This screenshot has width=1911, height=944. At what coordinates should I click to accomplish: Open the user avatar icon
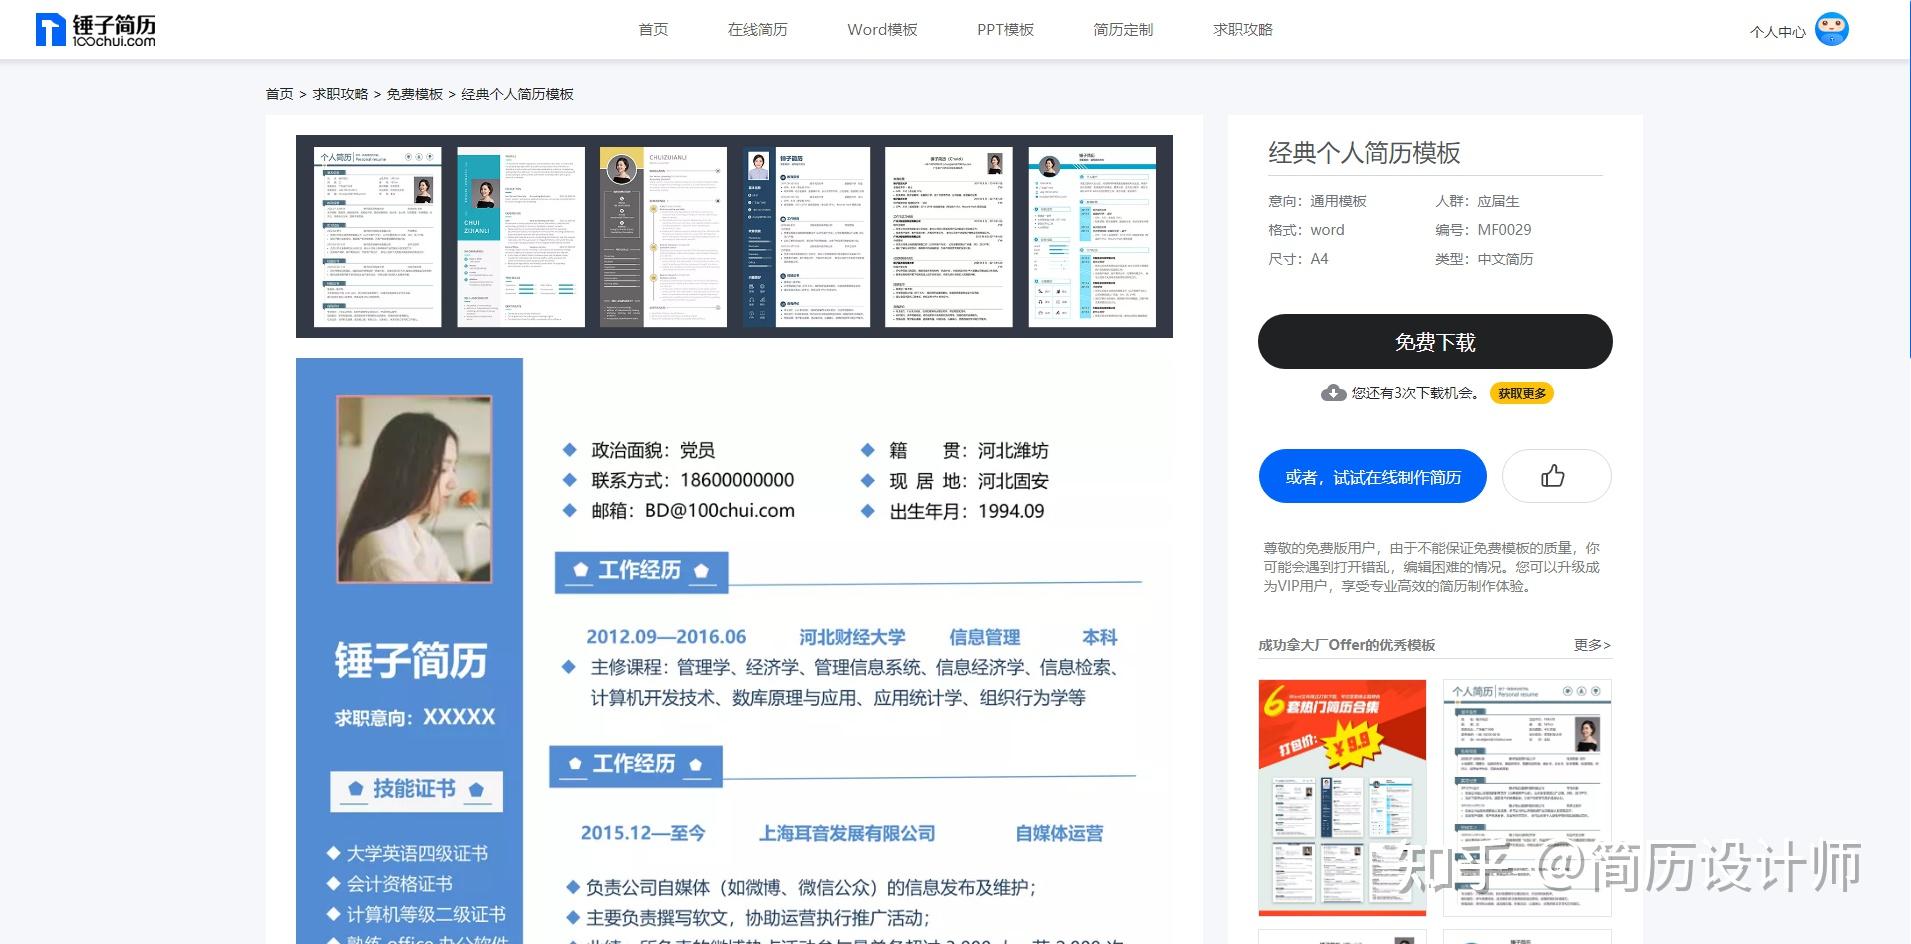(x=1832, y=29)
